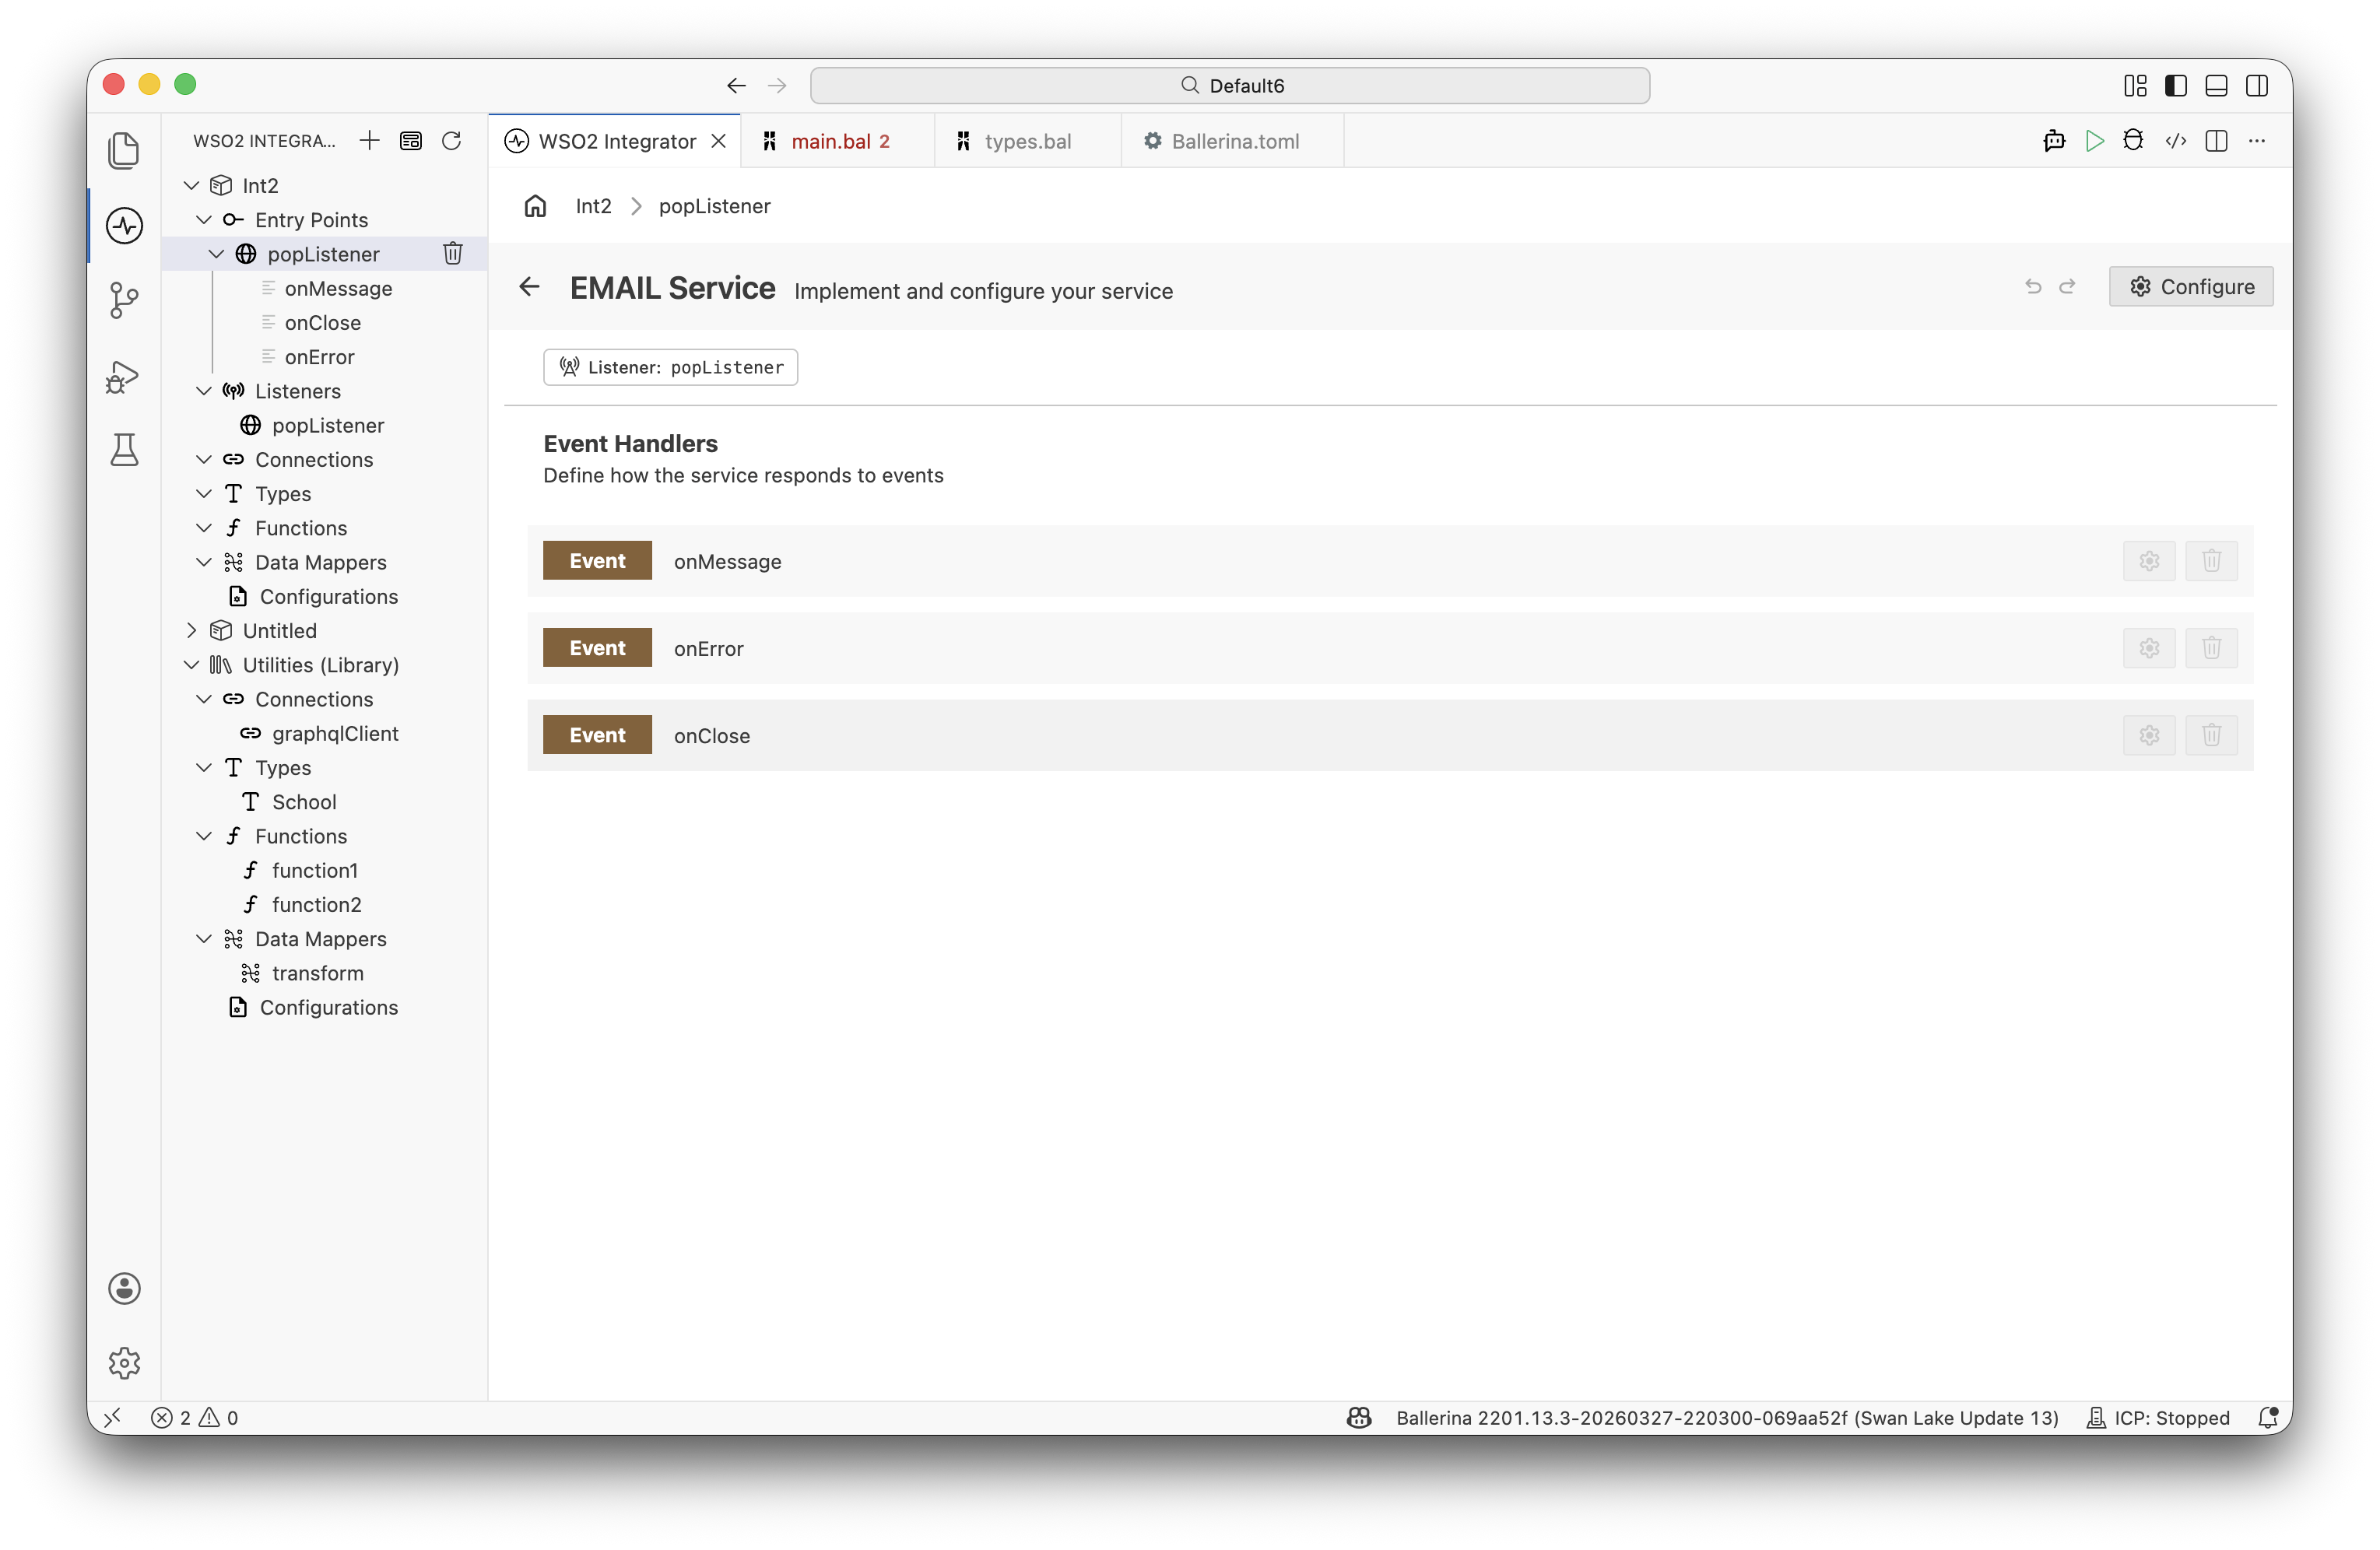Click the green Run play icon
Viewport: 2380px width, 1550px height.
click(x=2094, y=141)
